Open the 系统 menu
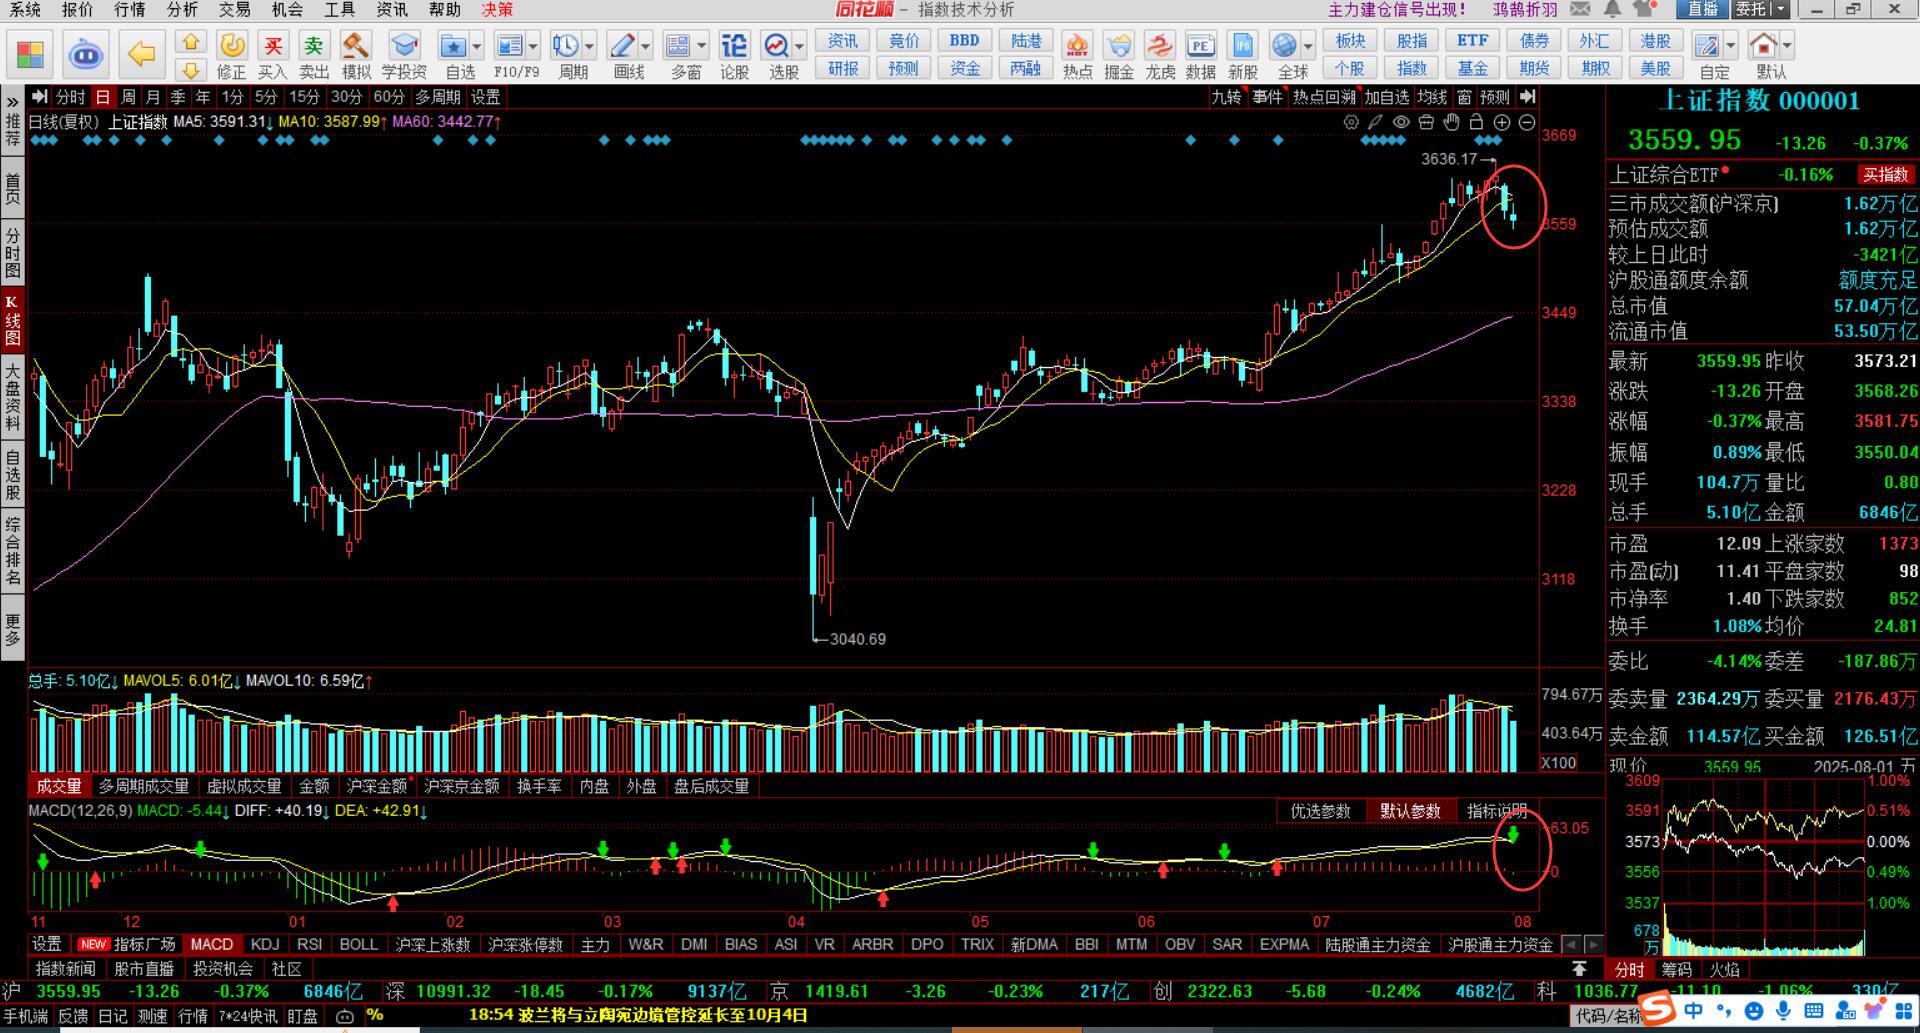The image size is (1920, 1033). click(25, 10)
